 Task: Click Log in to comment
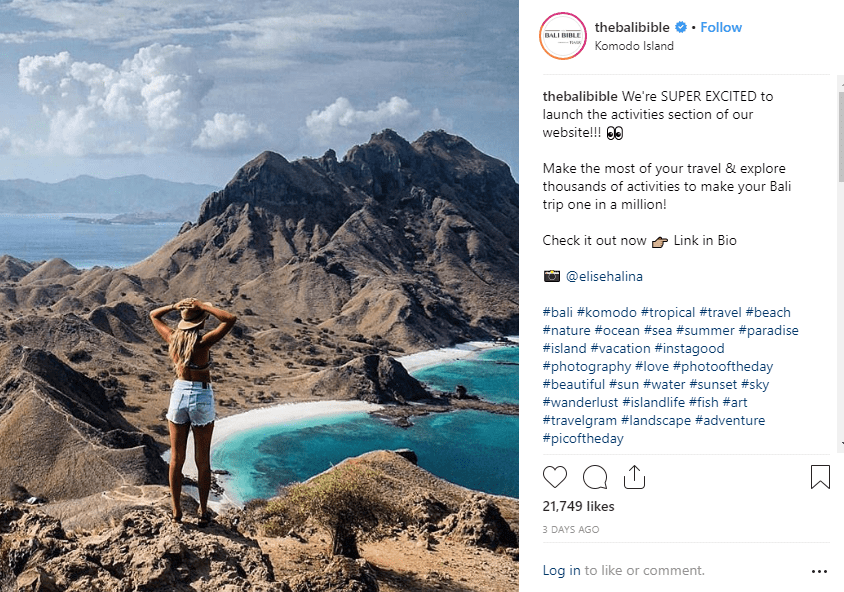point(561,570)
